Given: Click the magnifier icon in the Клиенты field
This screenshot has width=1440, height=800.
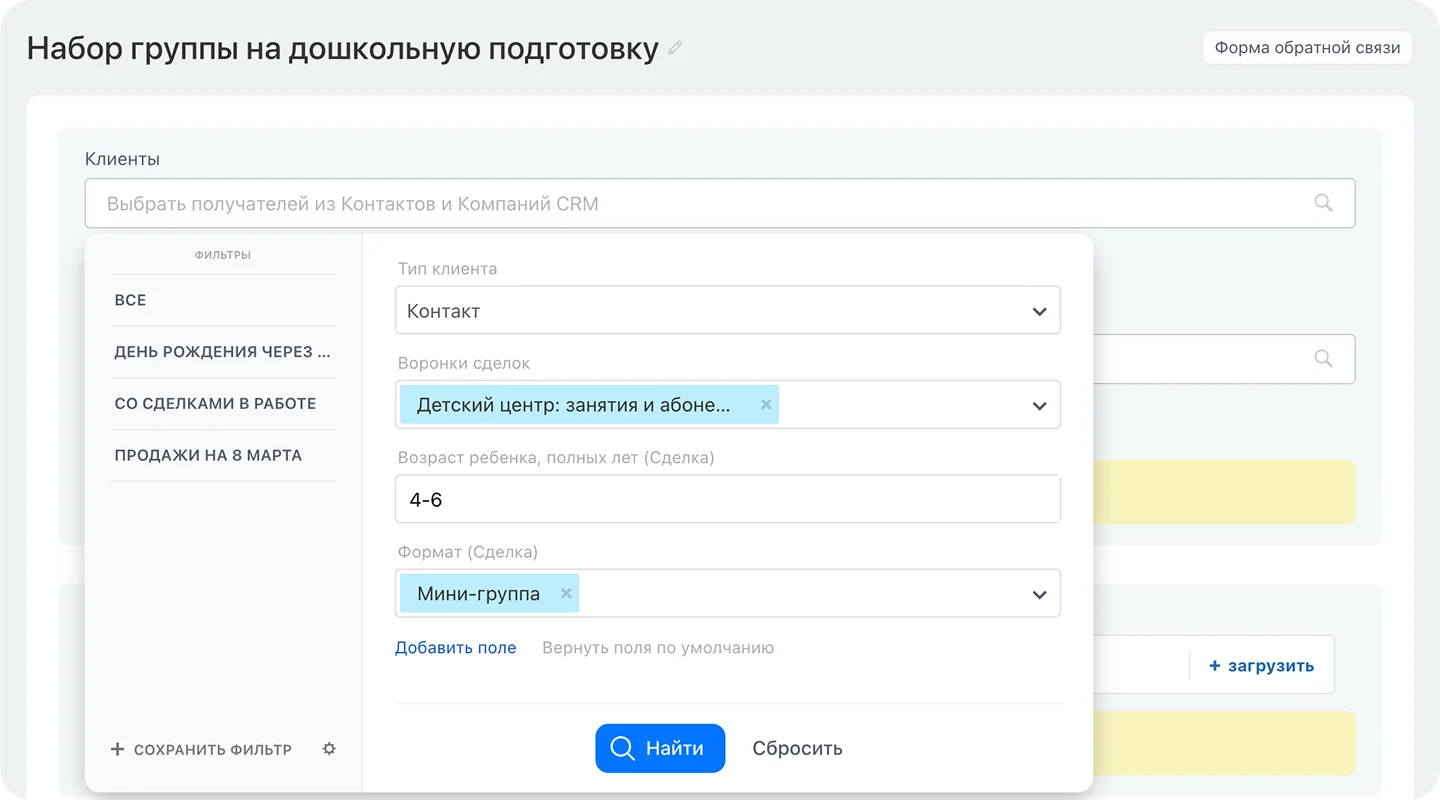Looking at the screenshot, I should coord(1323,203).
